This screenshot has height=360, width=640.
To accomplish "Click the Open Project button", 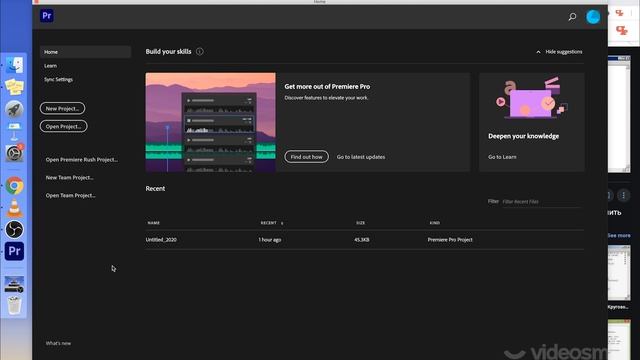I will coord(64,126).
